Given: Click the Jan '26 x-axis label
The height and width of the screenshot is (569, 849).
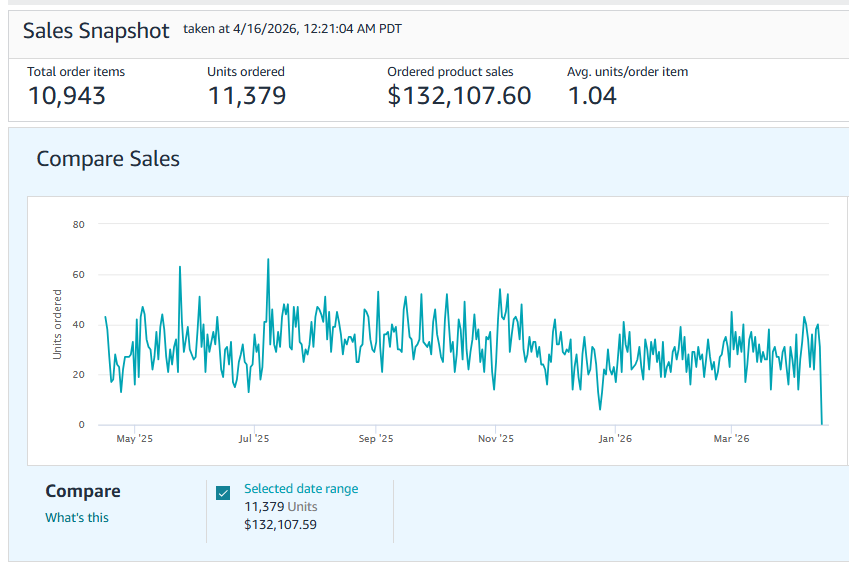Looking at the screenshot, I should (x=615, y=439).
